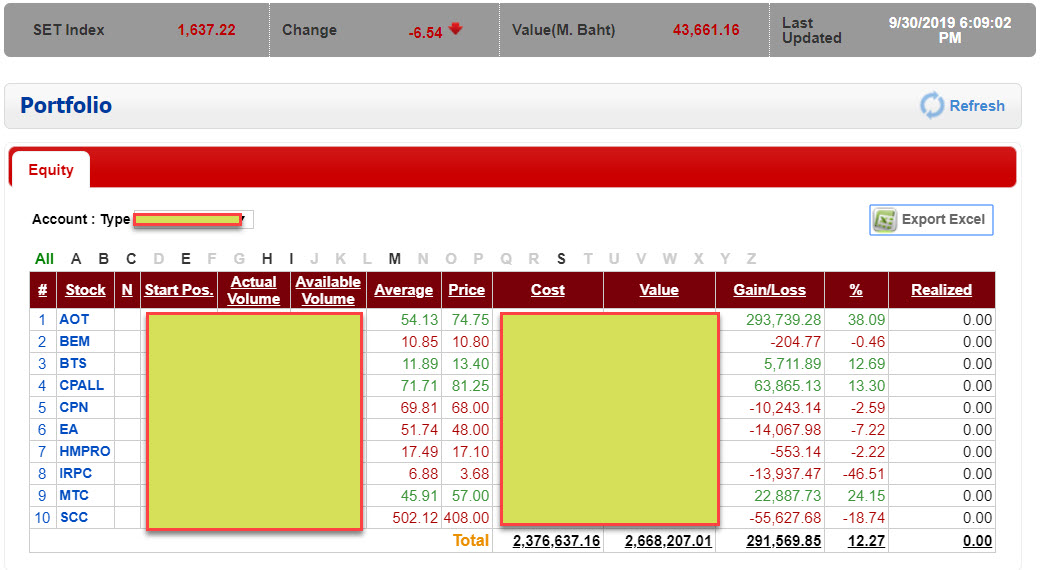Click CPALL average 71.71

click(x=420, y=386)
